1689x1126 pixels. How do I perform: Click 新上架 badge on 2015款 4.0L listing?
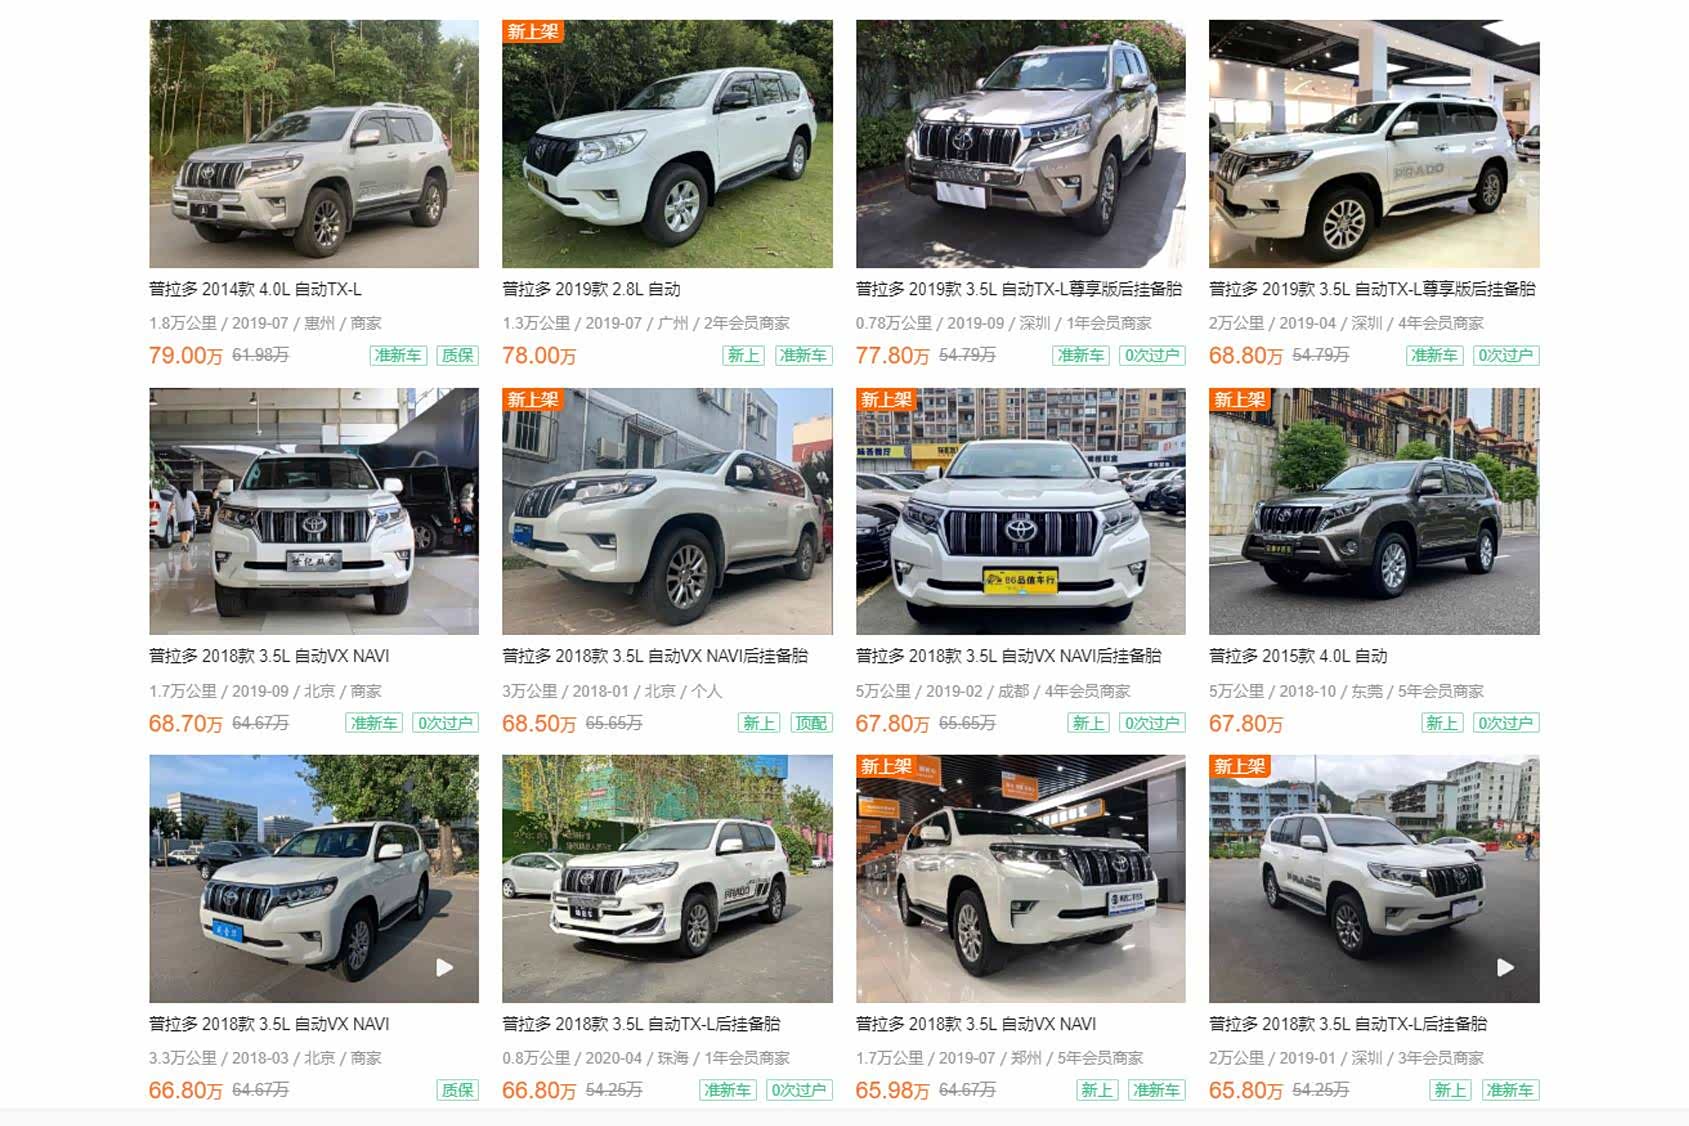tap(1239, 399)
